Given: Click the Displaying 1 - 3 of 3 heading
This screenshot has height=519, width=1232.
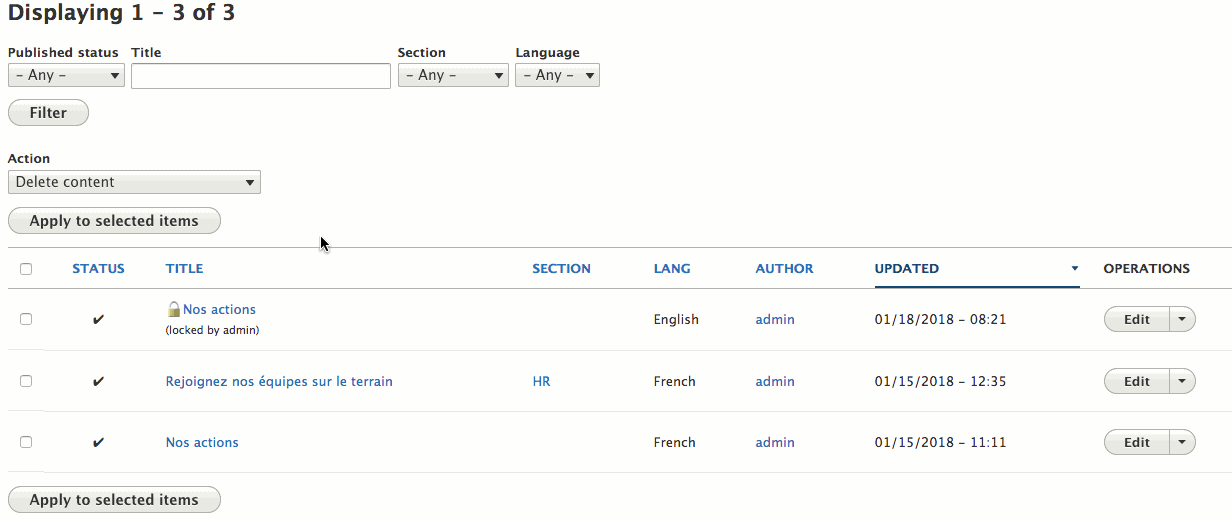Looking at the screenshot, I should coord(122,14).
